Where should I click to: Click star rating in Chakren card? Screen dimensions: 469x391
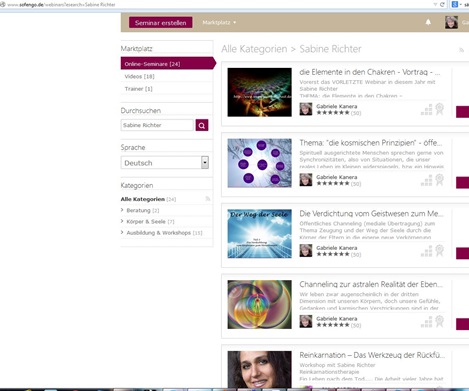pos(333,113)
